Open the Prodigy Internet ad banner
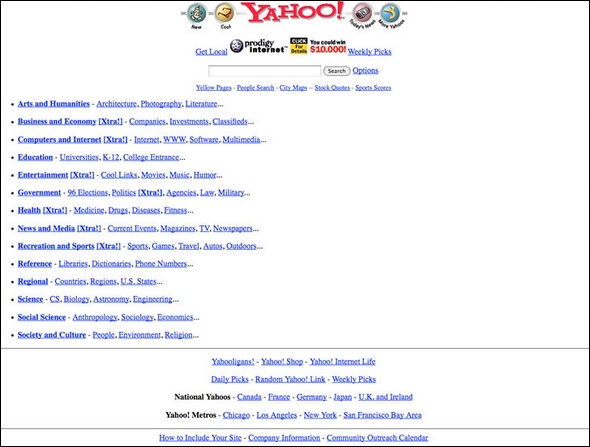This screenshot has height=447, width=590. (259, 46)
